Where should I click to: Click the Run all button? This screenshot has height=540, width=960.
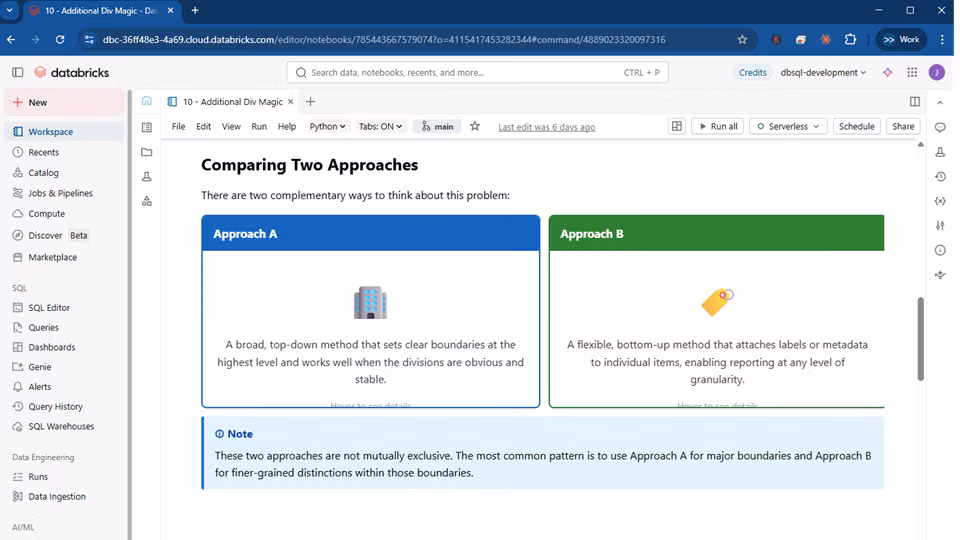click(x=717, y=127)
